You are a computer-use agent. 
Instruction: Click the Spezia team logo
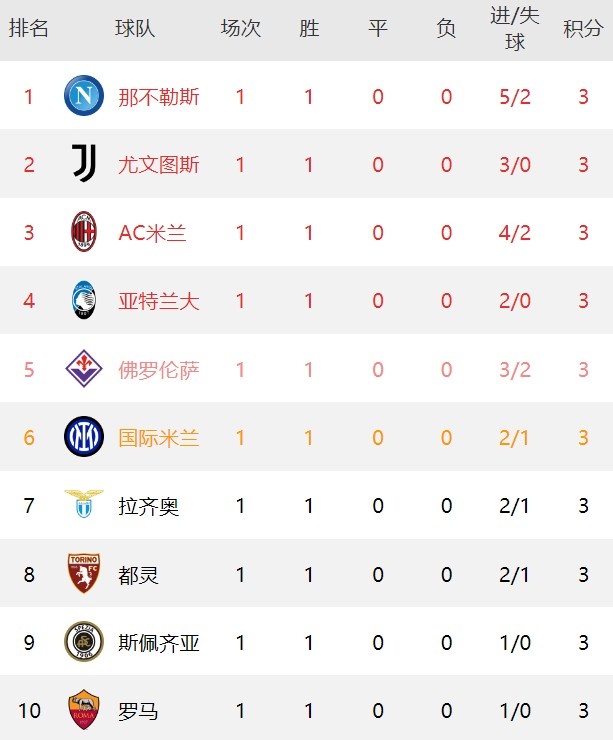pos(83,642)
